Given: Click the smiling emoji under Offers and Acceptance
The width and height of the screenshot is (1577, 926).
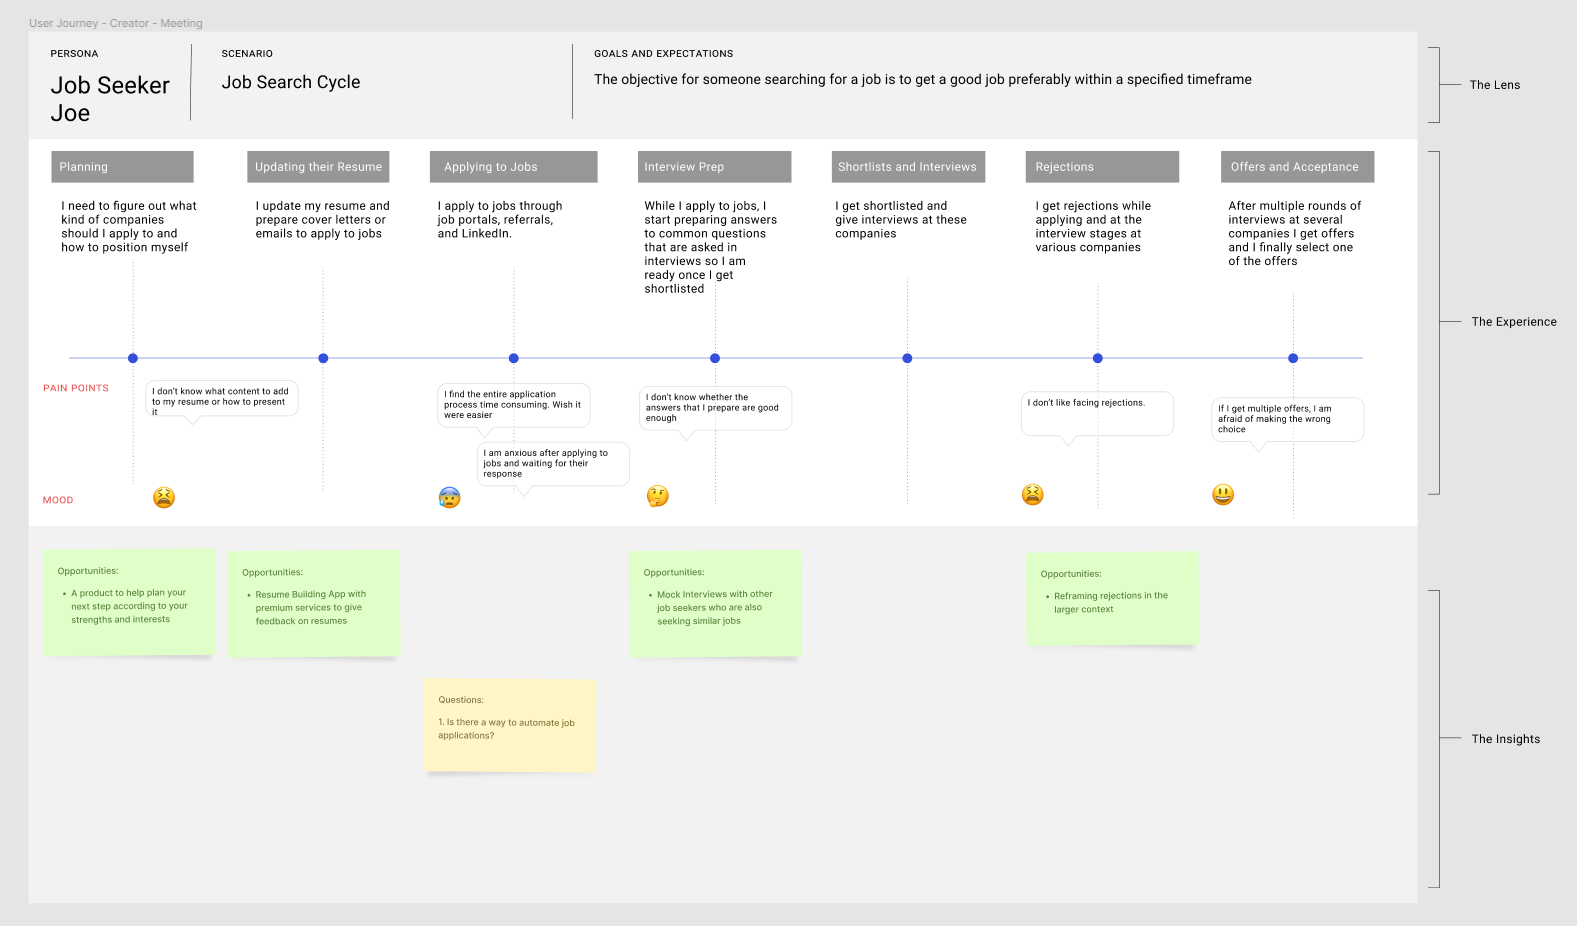Looking at the screenshot, I should (1223, 494).
